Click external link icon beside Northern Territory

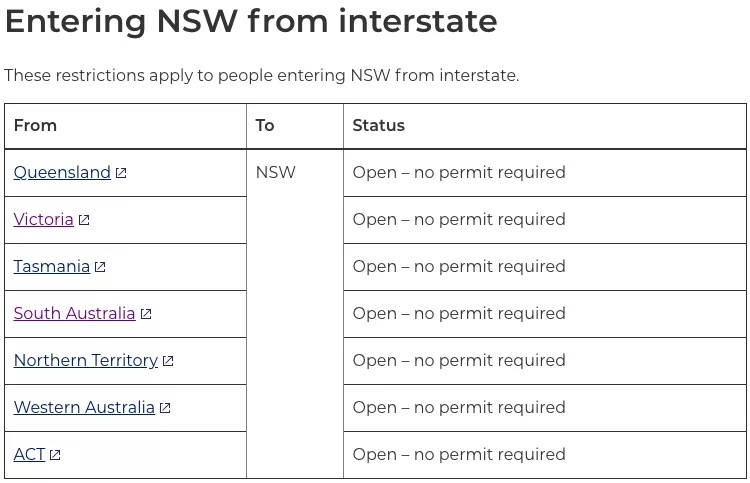(x=168, y=361)
